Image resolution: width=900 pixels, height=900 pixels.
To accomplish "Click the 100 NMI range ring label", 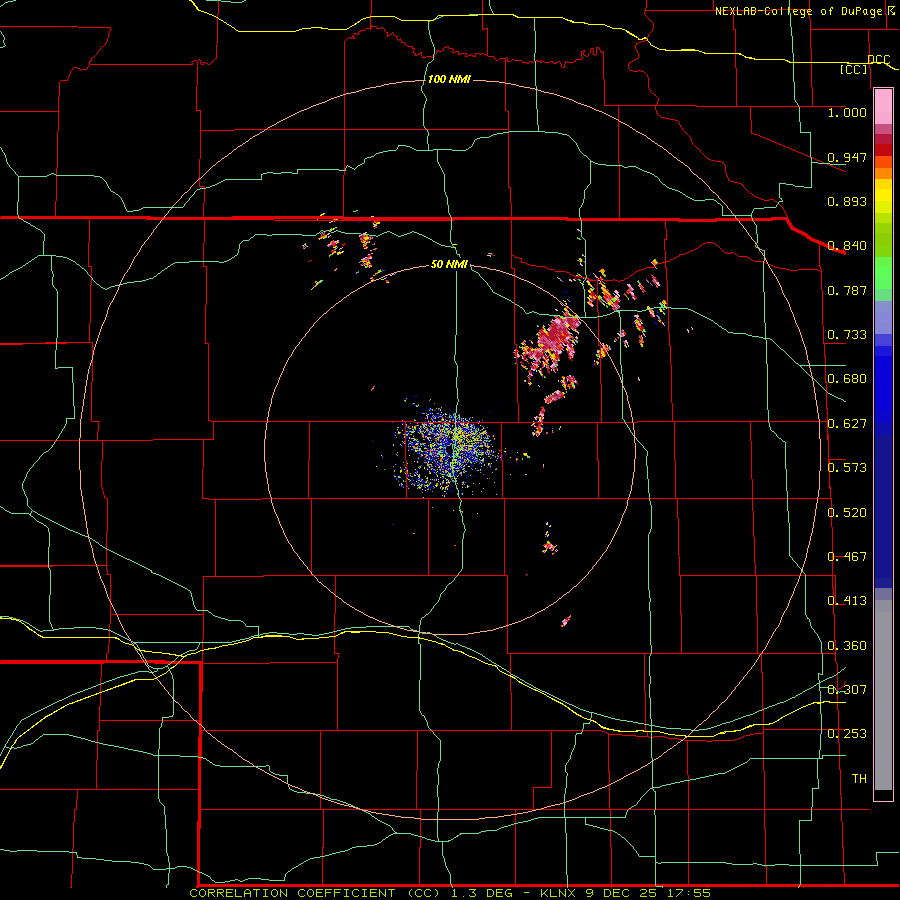I will (449, 79).
